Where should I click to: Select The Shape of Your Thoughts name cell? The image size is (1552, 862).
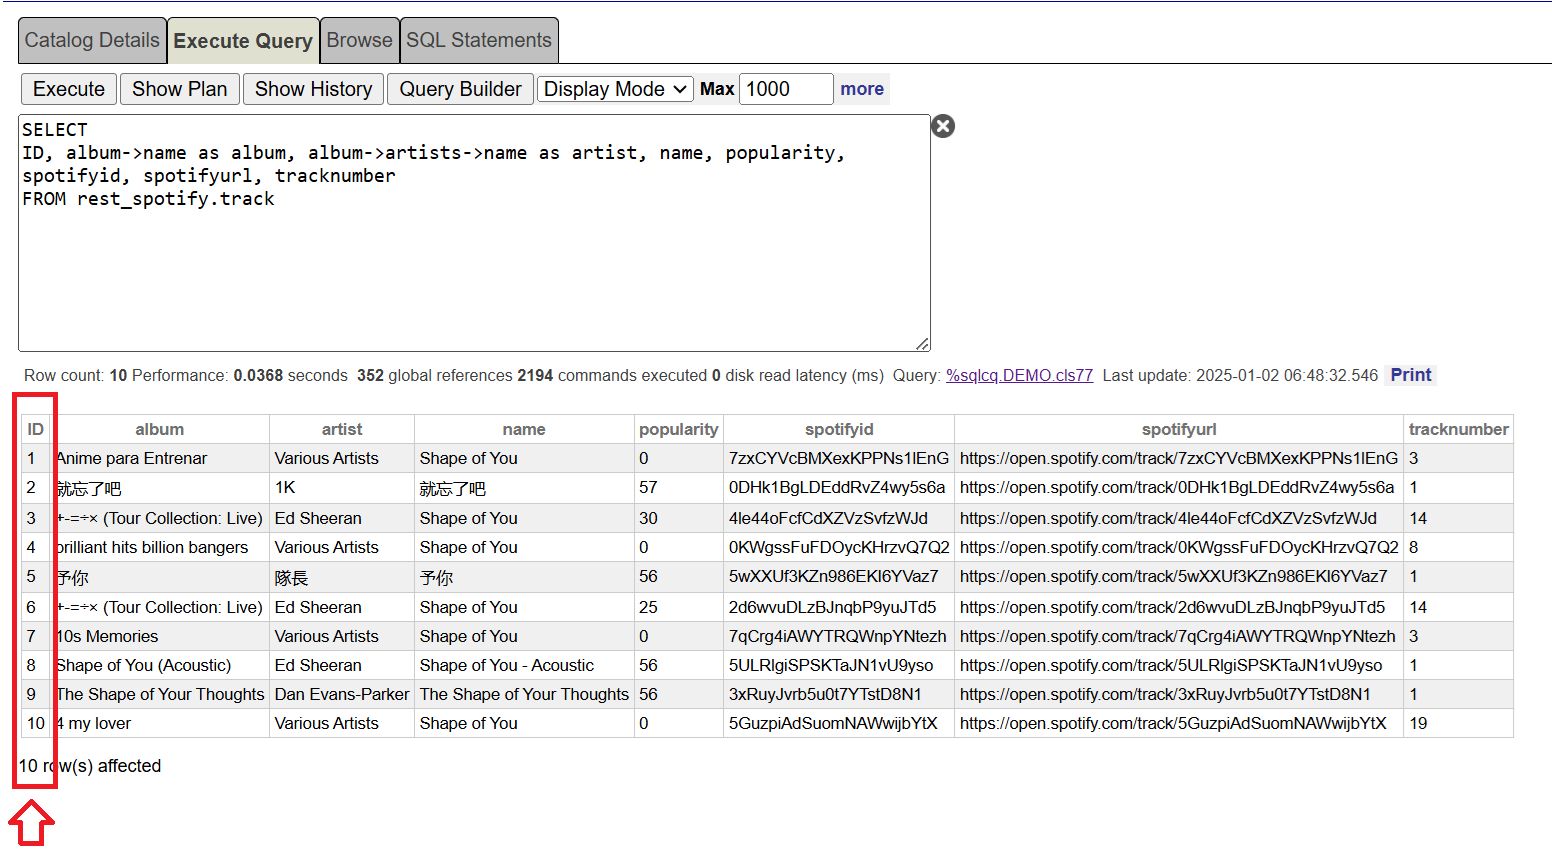[x=524, y=694]
